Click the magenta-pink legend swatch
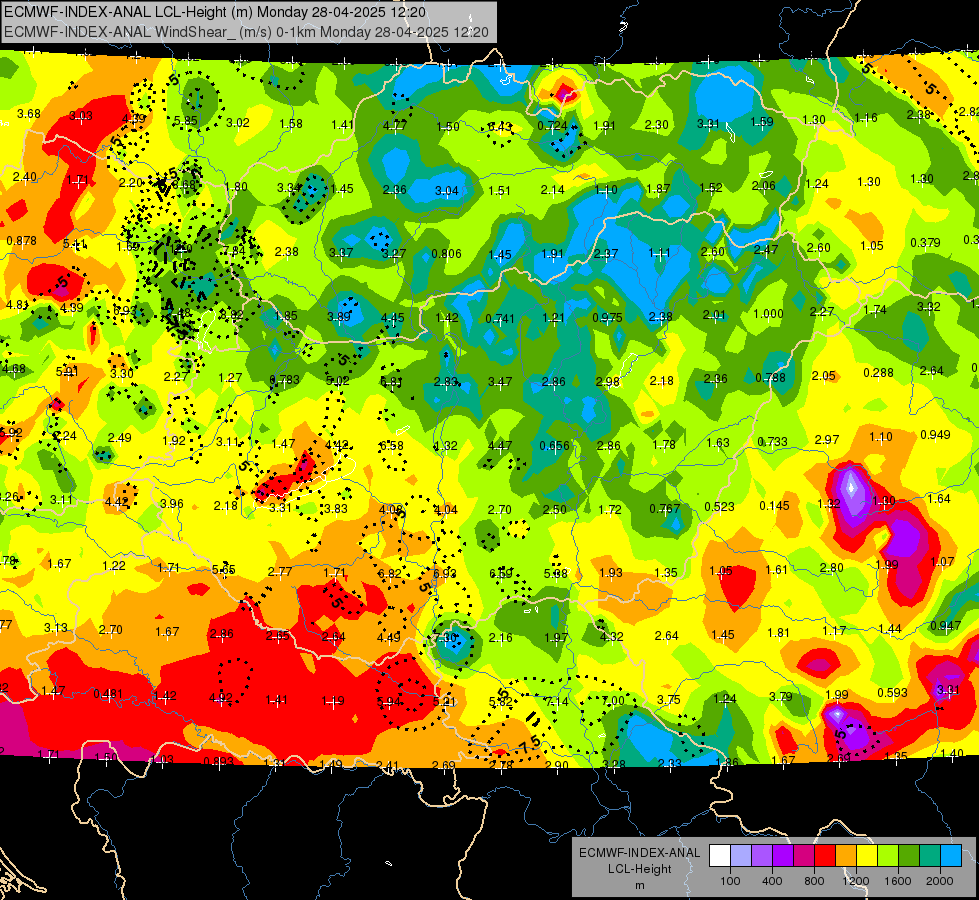This screenshot has height=900, width=979. point(804,855)
